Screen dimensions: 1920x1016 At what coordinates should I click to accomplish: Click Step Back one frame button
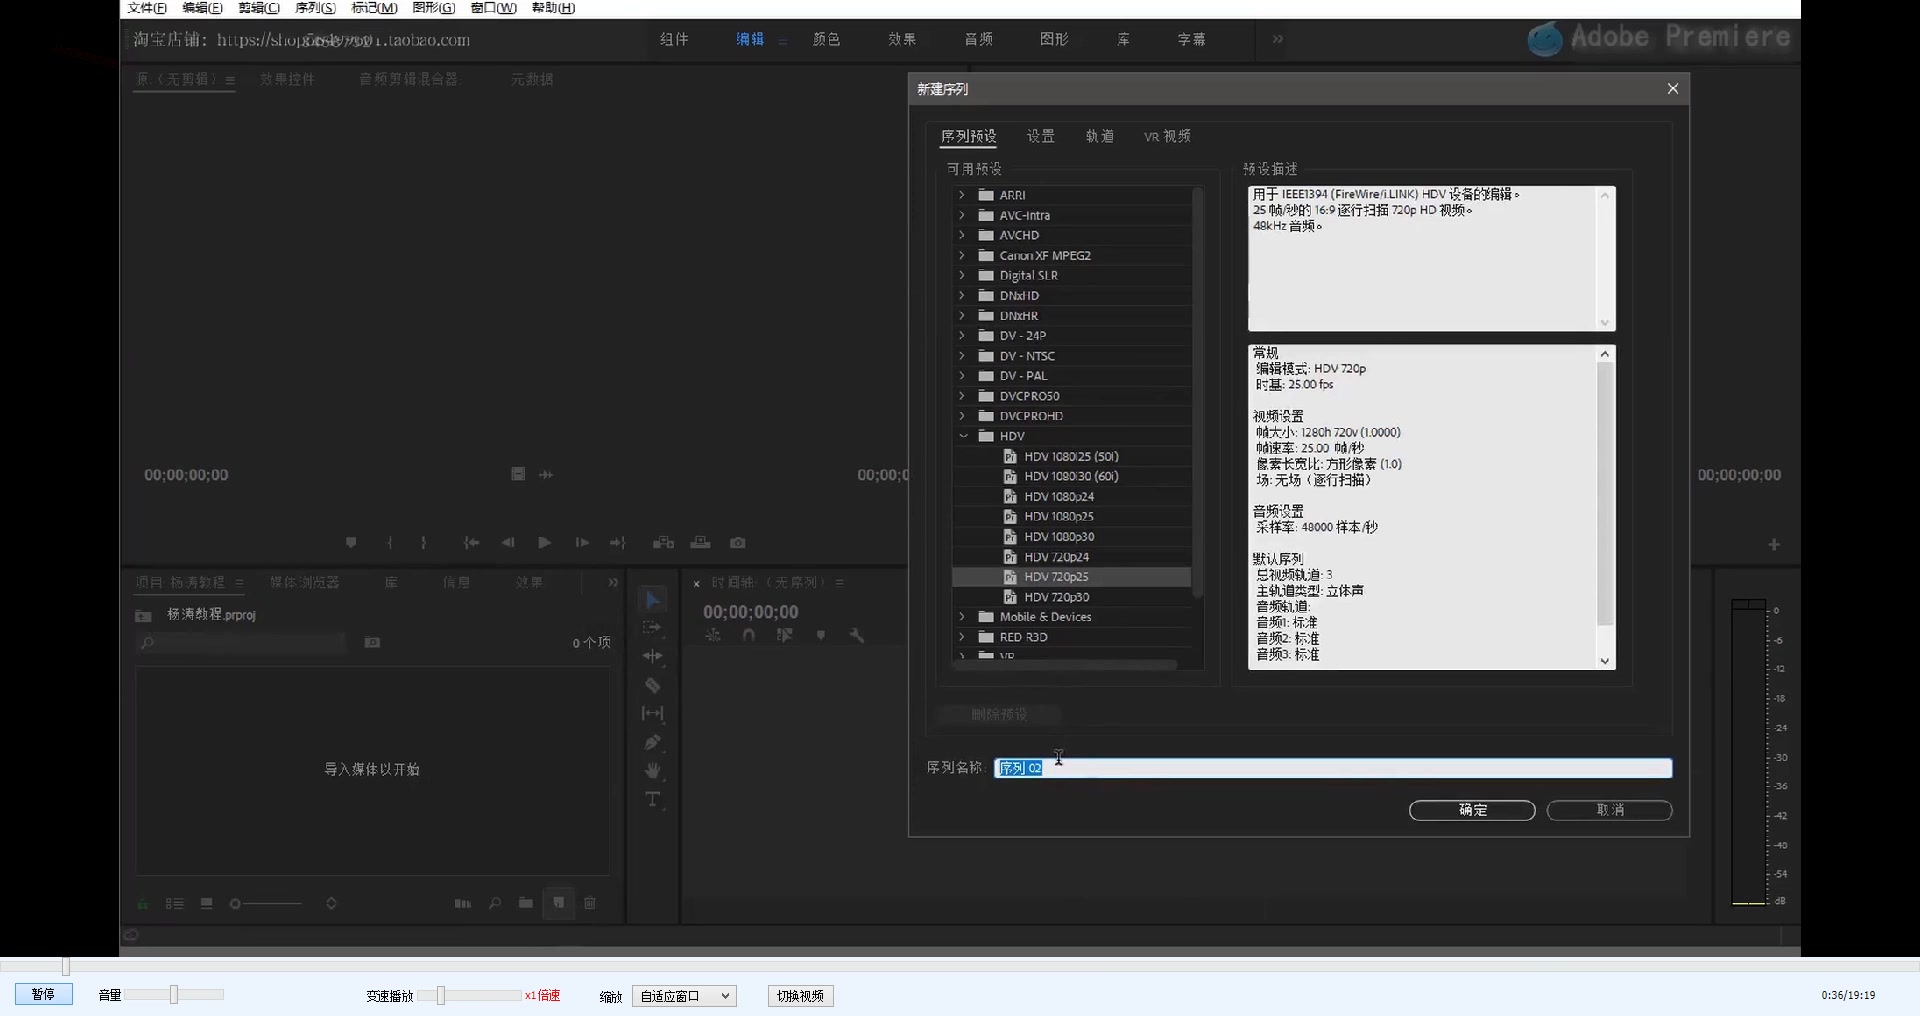pyautogui.click(x=508, y=543)
